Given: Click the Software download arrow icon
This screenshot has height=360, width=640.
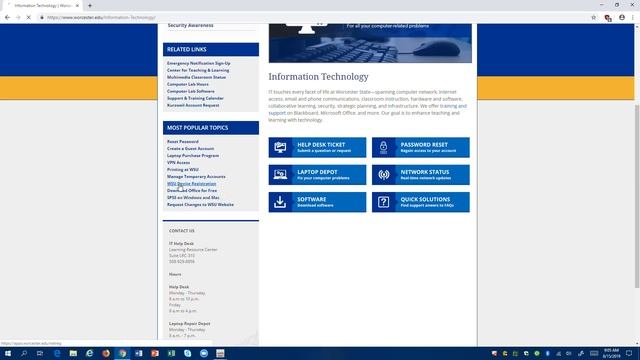Looking at the screenshot, I should 280,202.
